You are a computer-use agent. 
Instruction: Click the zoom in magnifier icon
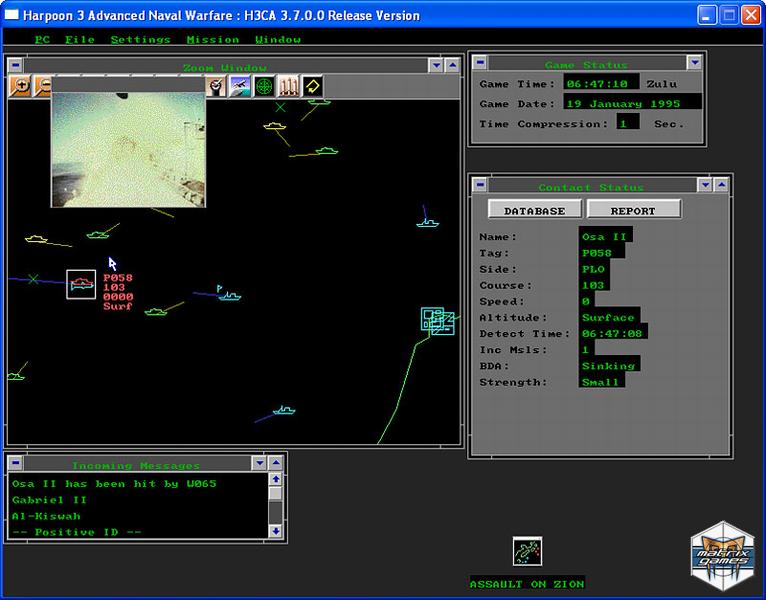click(19, 87)
